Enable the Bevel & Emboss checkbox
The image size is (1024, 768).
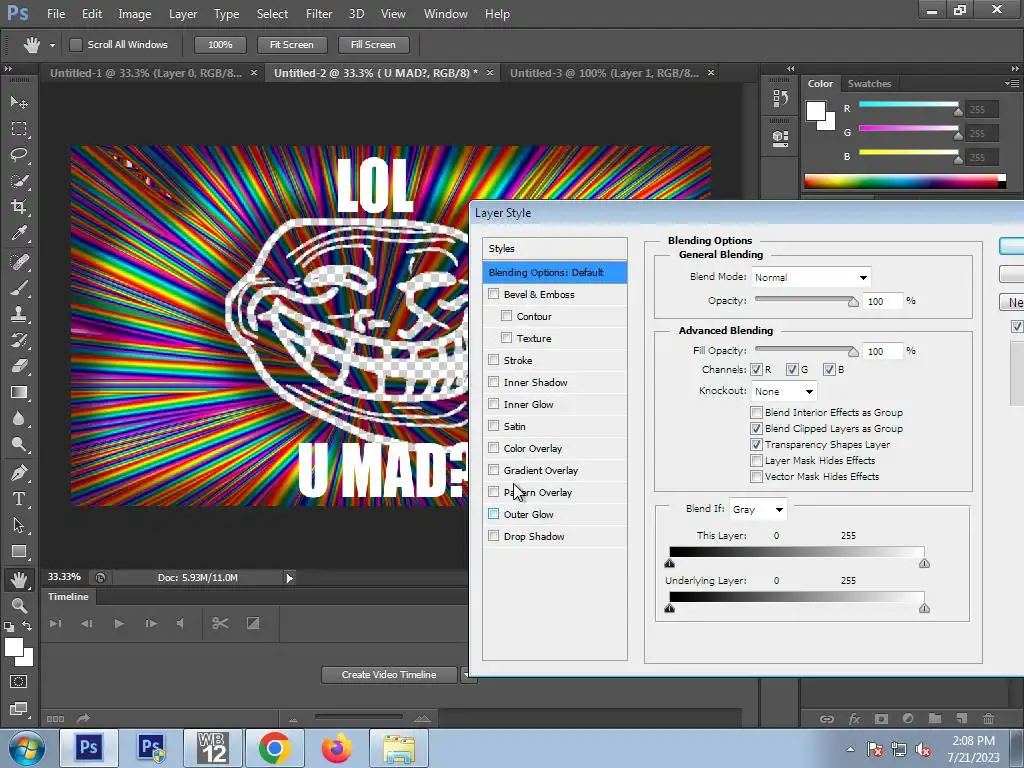494,294
